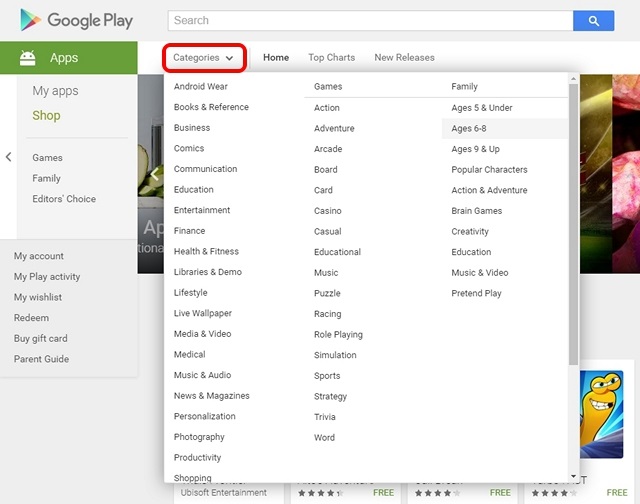Image resolution: width=640 pixels, height=504 pixels.
Task: Select Role Playing games category
Action: tap(338, 334)
